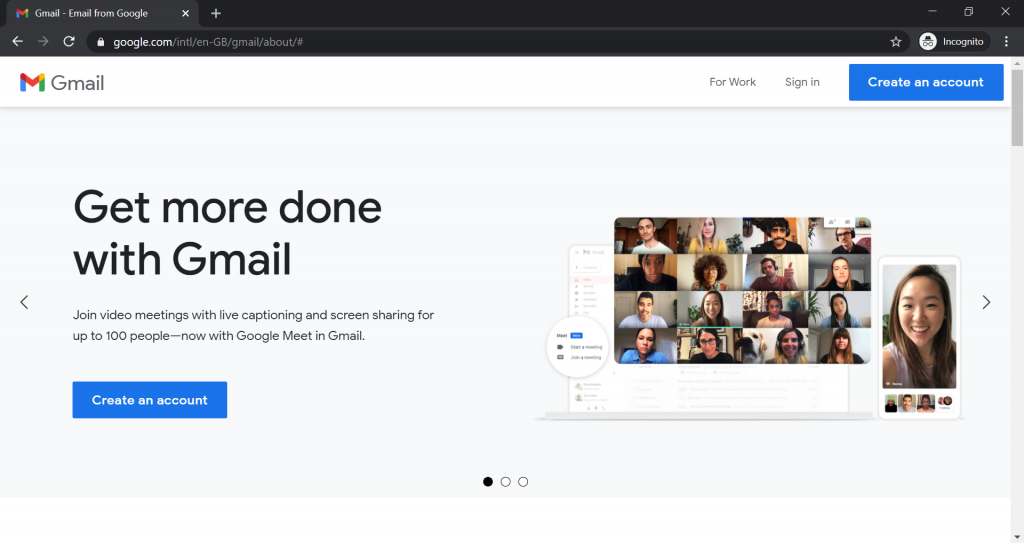View site security lock information

point(100,42)
